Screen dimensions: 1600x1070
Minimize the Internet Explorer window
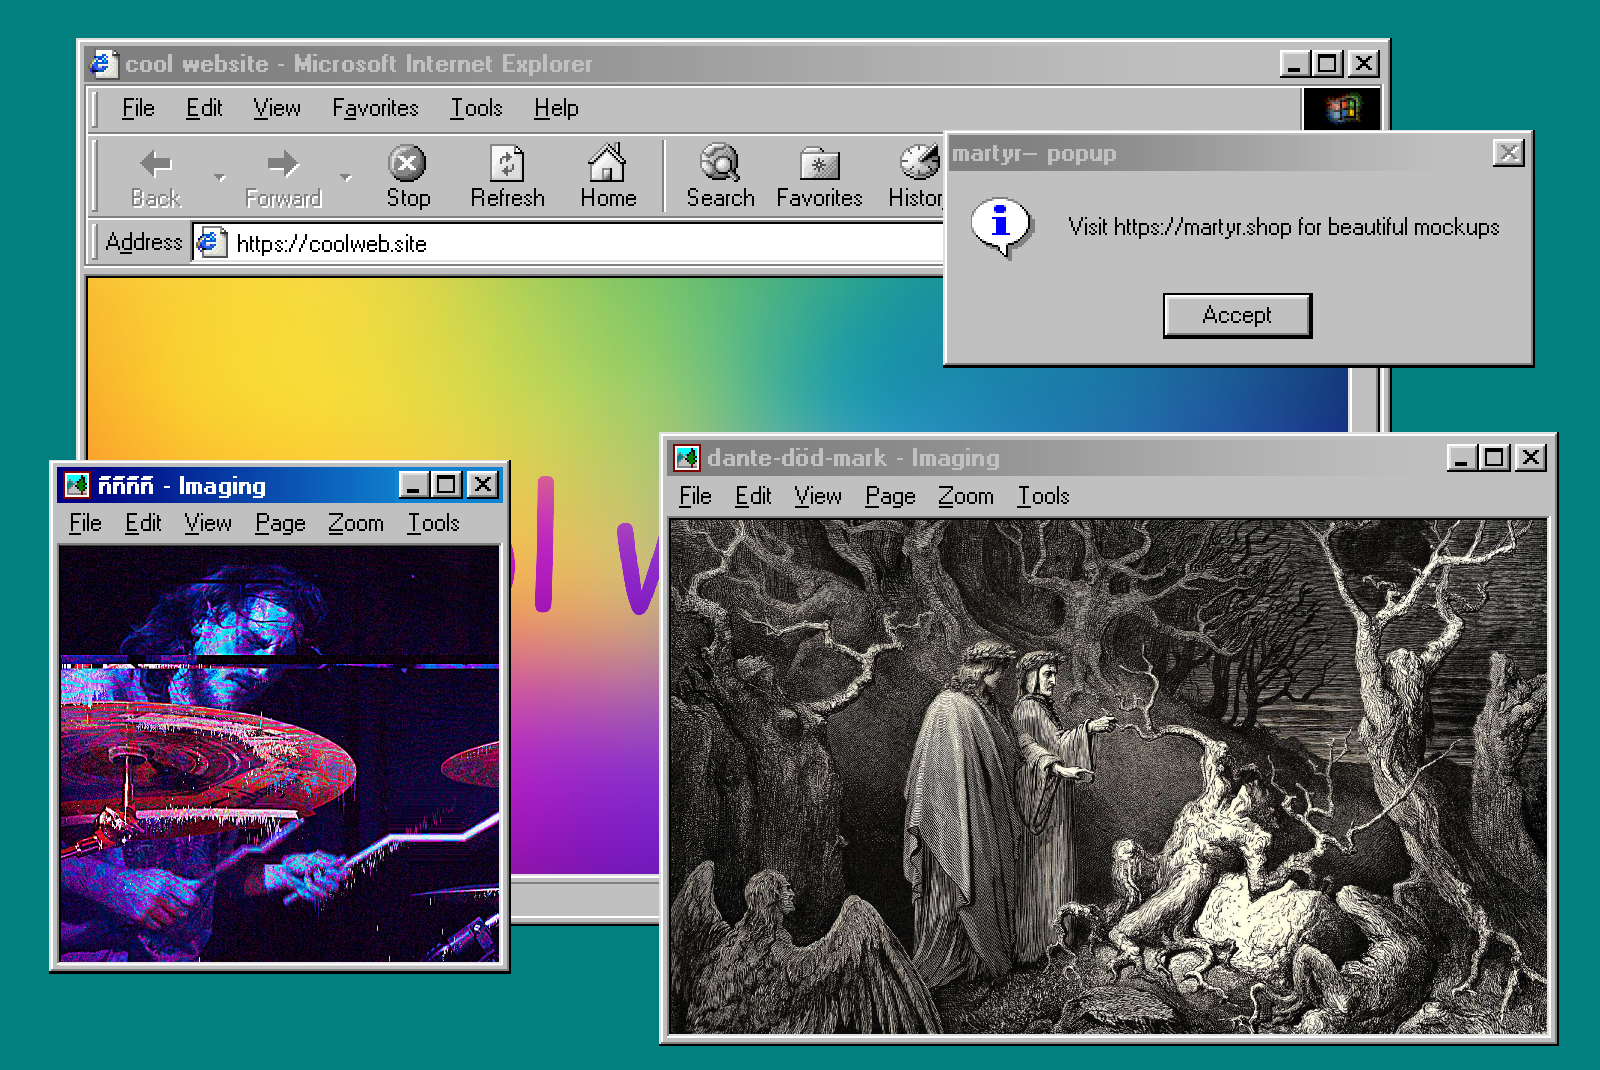(x=1295, y=64)
